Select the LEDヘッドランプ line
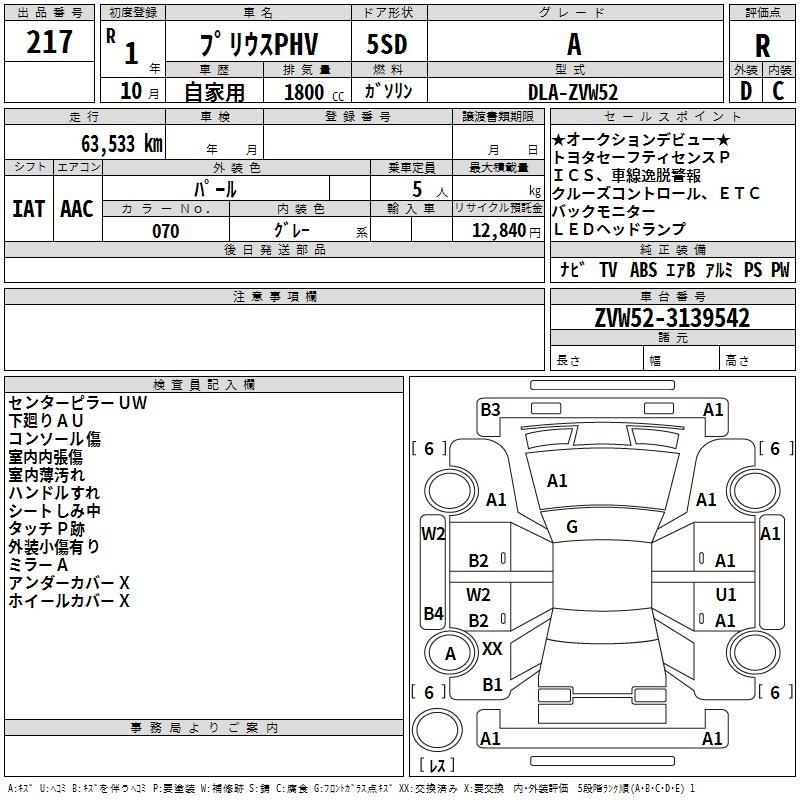This screenshot has width=800, height=800. pyautogui.click(x=619, y=229)
